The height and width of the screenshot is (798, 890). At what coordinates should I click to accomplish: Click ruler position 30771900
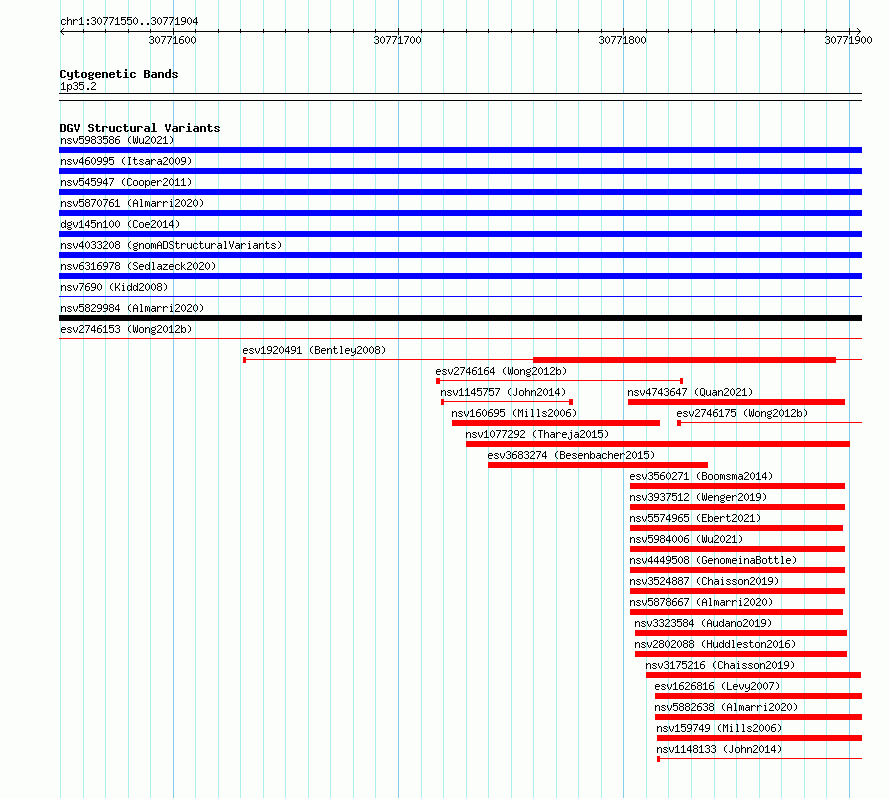point(848,40)
